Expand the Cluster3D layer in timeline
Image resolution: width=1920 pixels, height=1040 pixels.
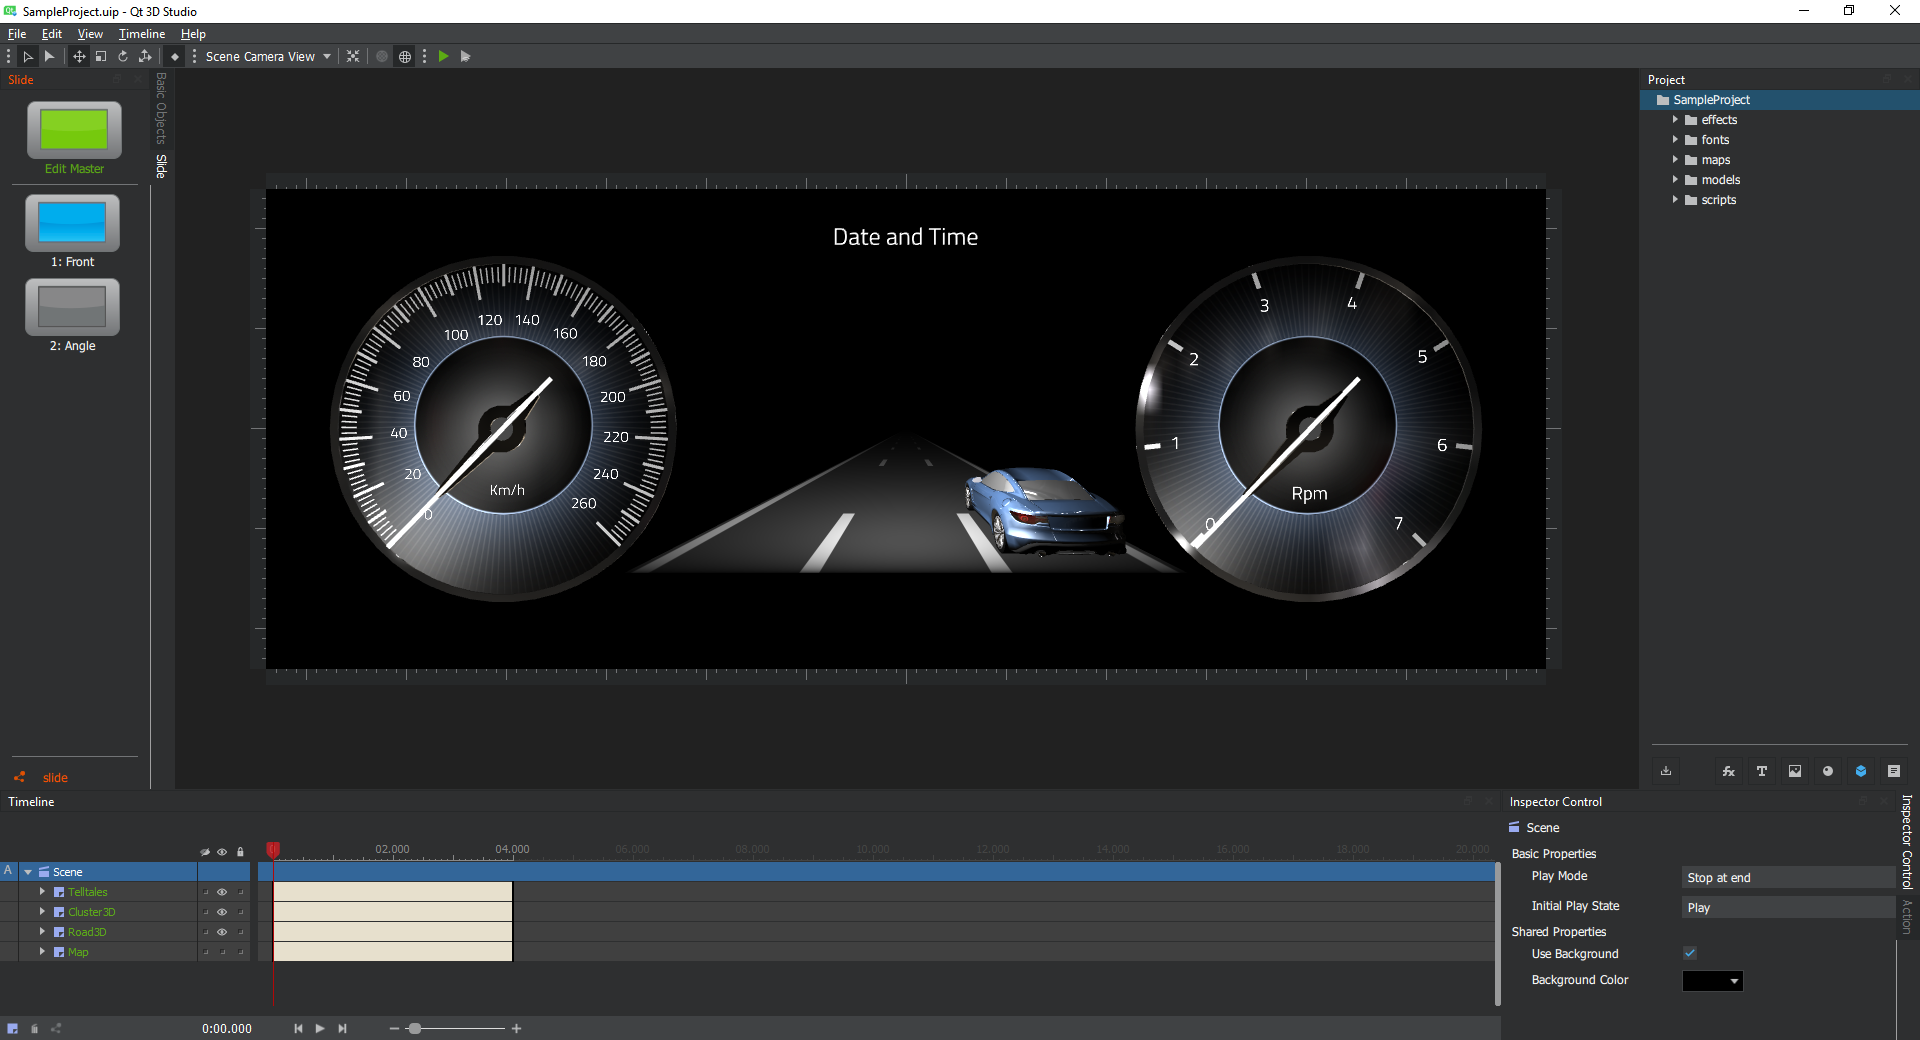click(x=42, y=912)
